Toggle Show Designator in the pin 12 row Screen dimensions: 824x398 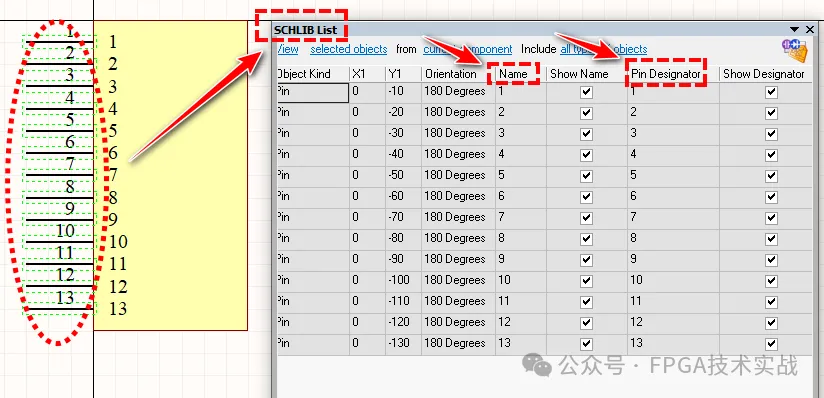pos(771,323)
